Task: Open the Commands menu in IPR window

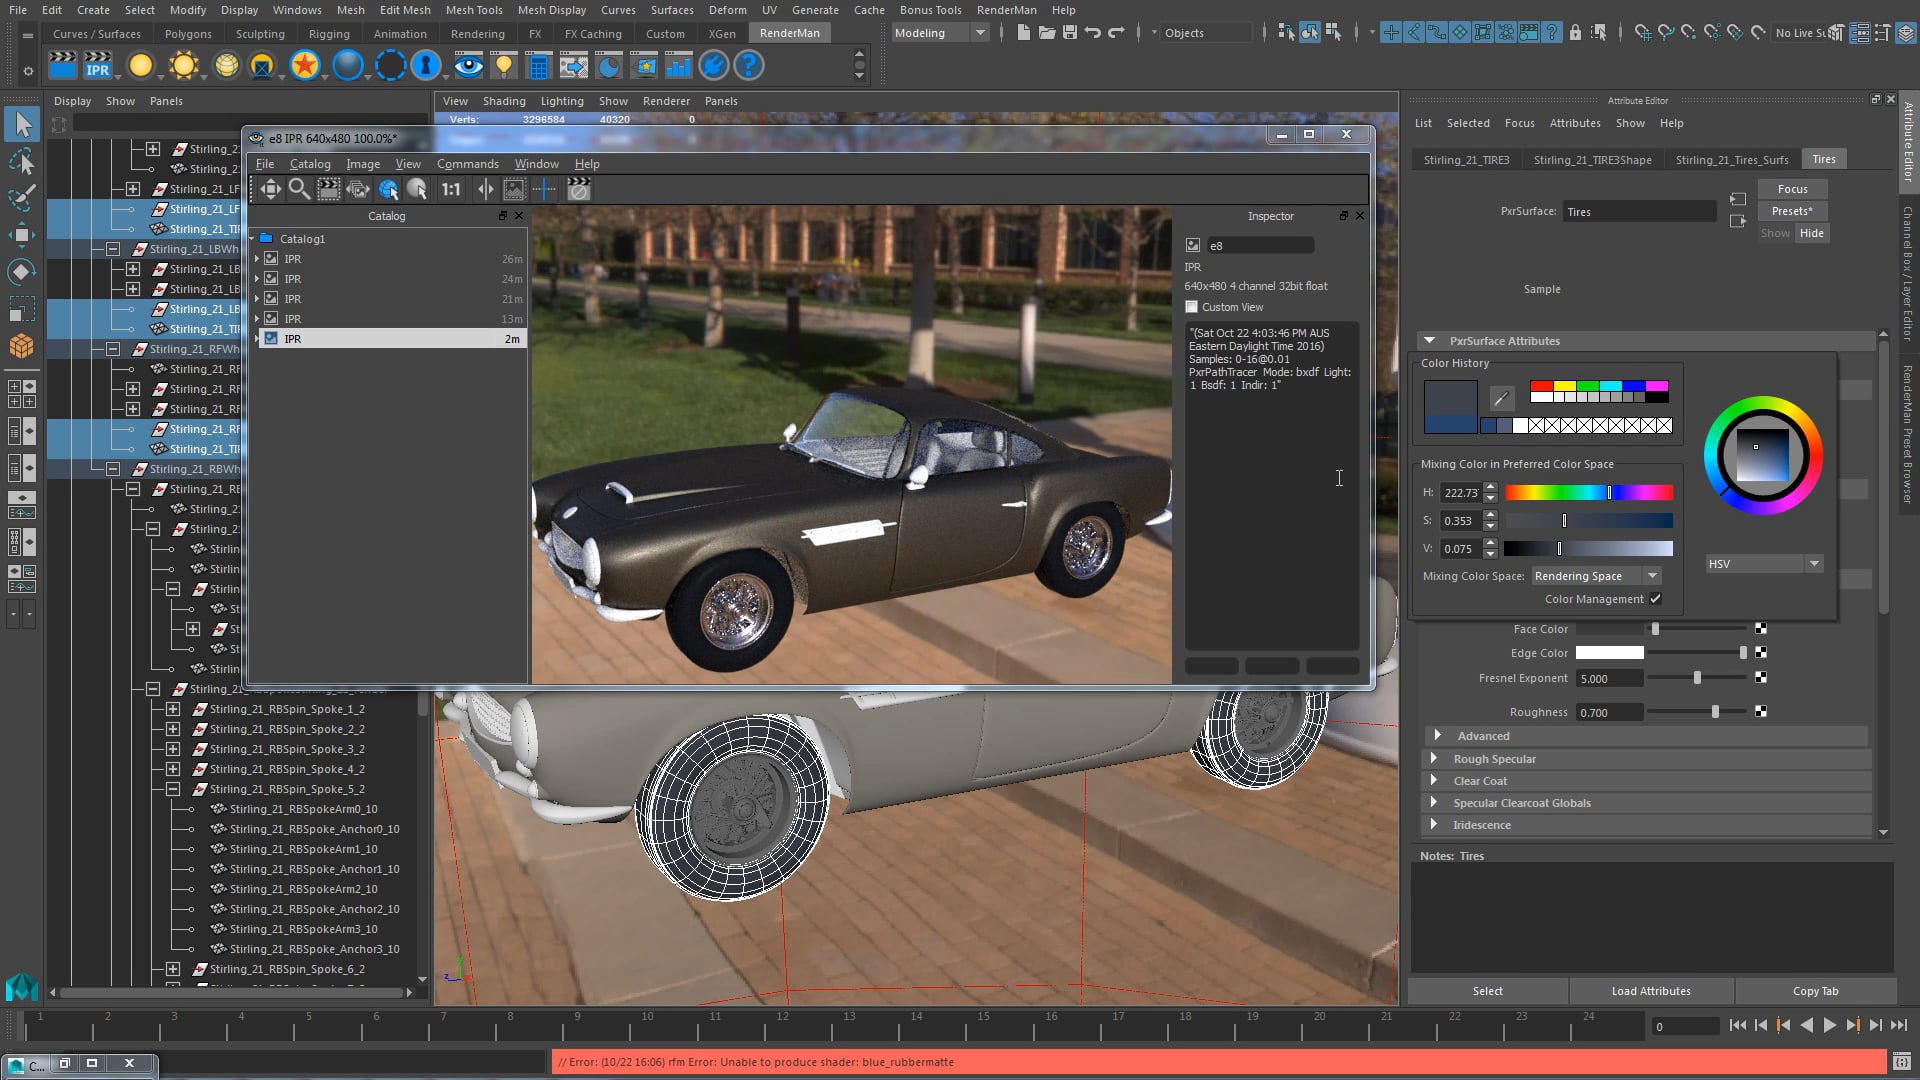Action: click(467, 164)
